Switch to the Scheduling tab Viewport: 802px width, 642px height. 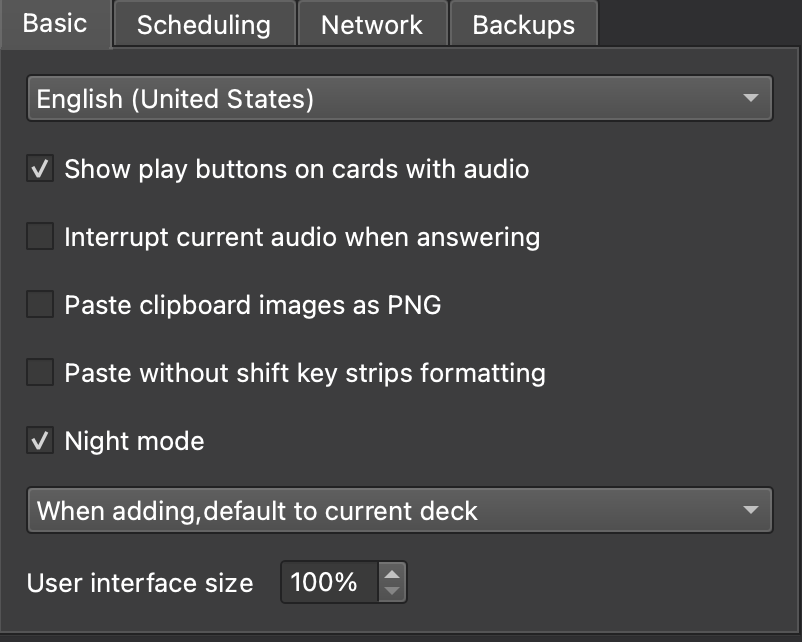205,24
